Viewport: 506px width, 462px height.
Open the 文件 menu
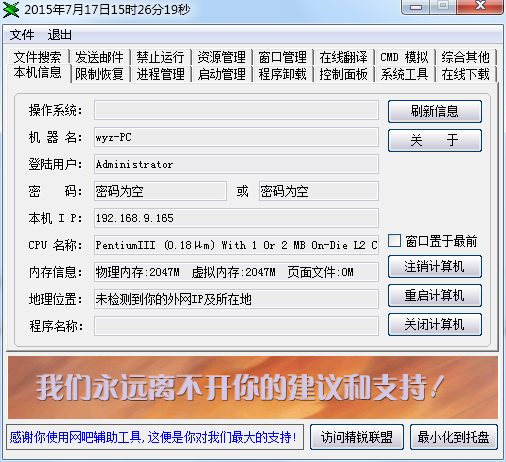(x=22, y=35)
